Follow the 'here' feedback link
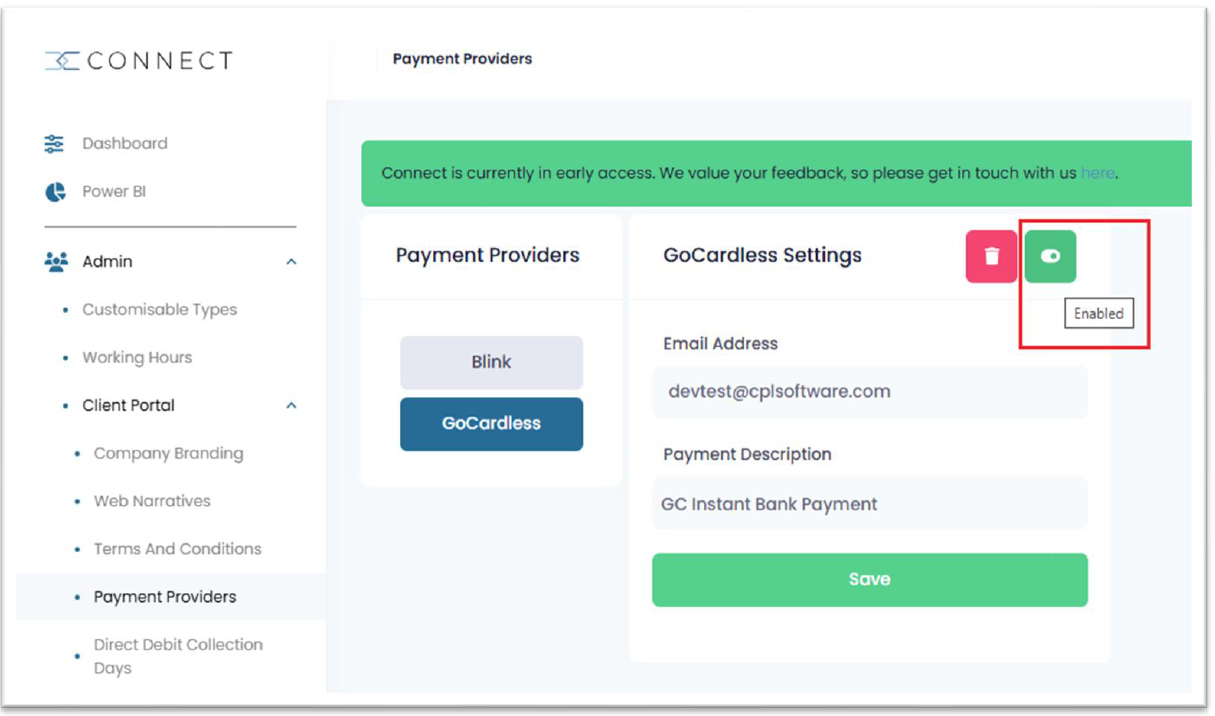This screenshot has width=1215, height=716. (1097, 173)
